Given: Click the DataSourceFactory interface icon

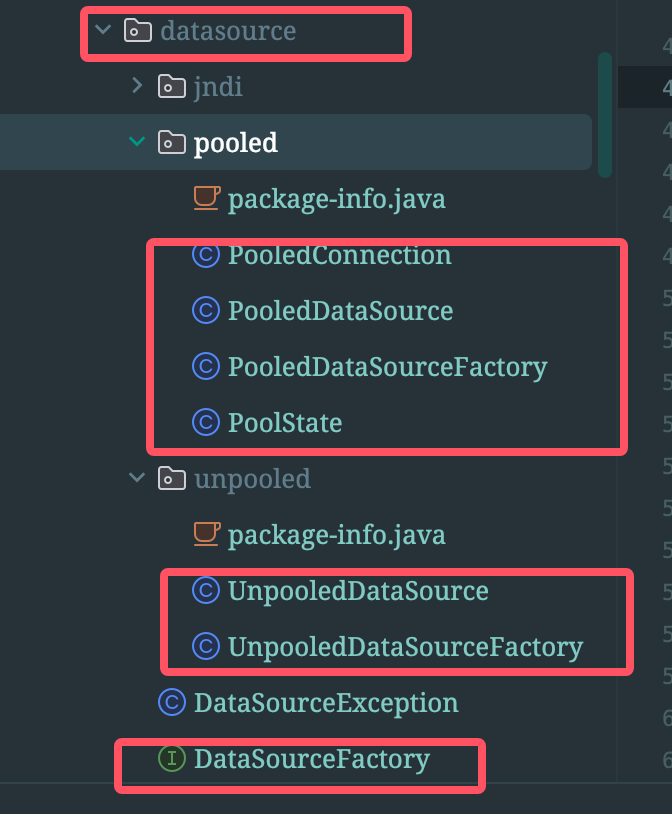Looking at the screenshot, I should tap(172, 759).
